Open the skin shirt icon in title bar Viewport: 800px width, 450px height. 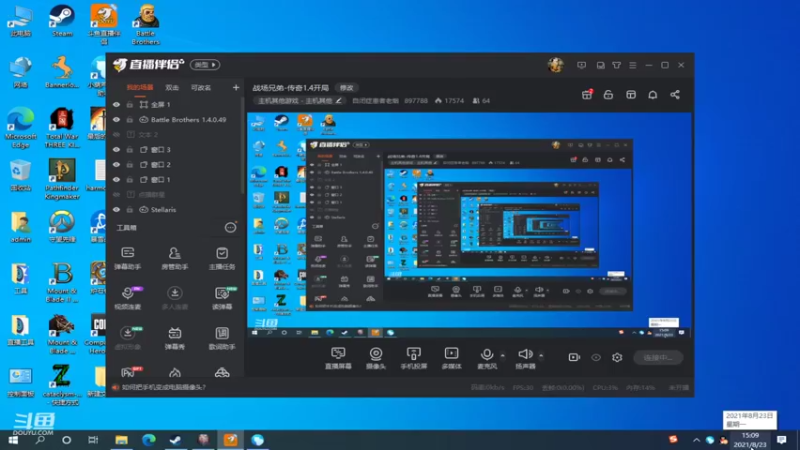coord(616,65)
